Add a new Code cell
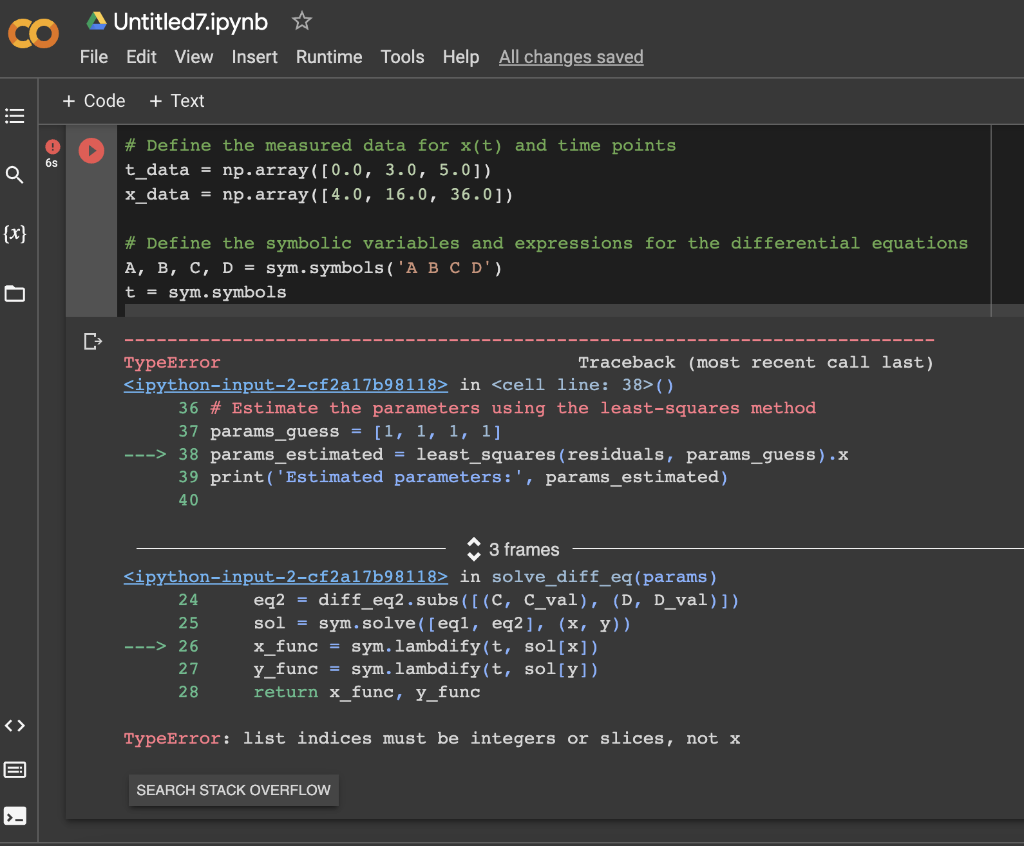The image size is (1024, 846). 93,101
